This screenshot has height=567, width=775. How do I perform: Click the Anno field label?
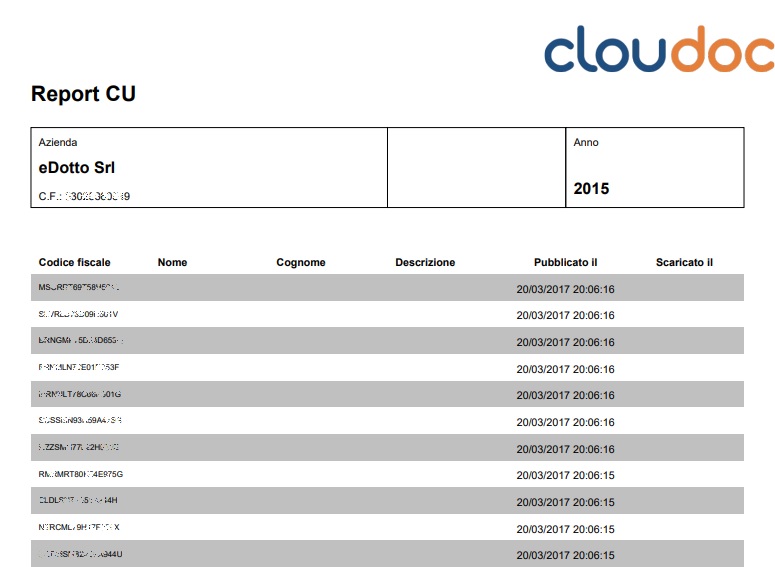click(586, 142)
